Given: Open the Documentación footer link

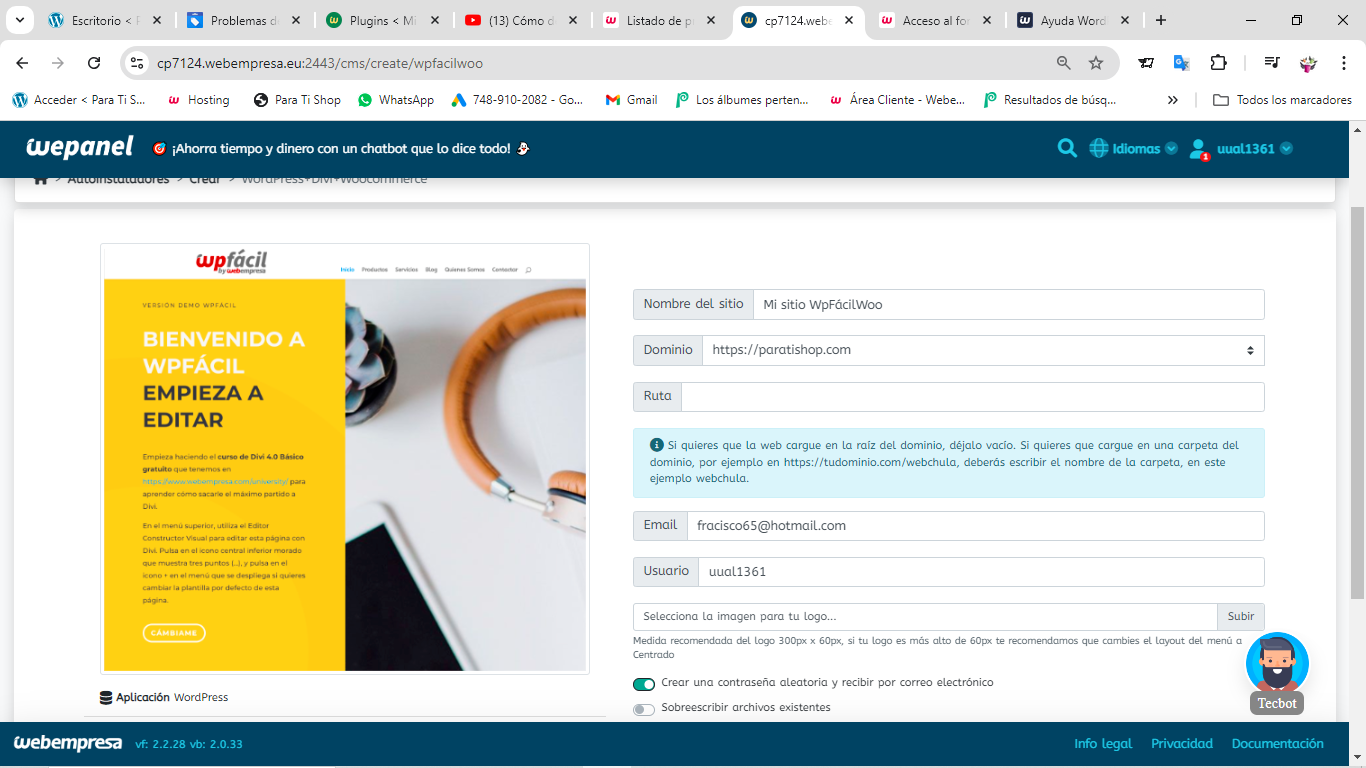Looking at the screenshot, I should point(1278,743).
